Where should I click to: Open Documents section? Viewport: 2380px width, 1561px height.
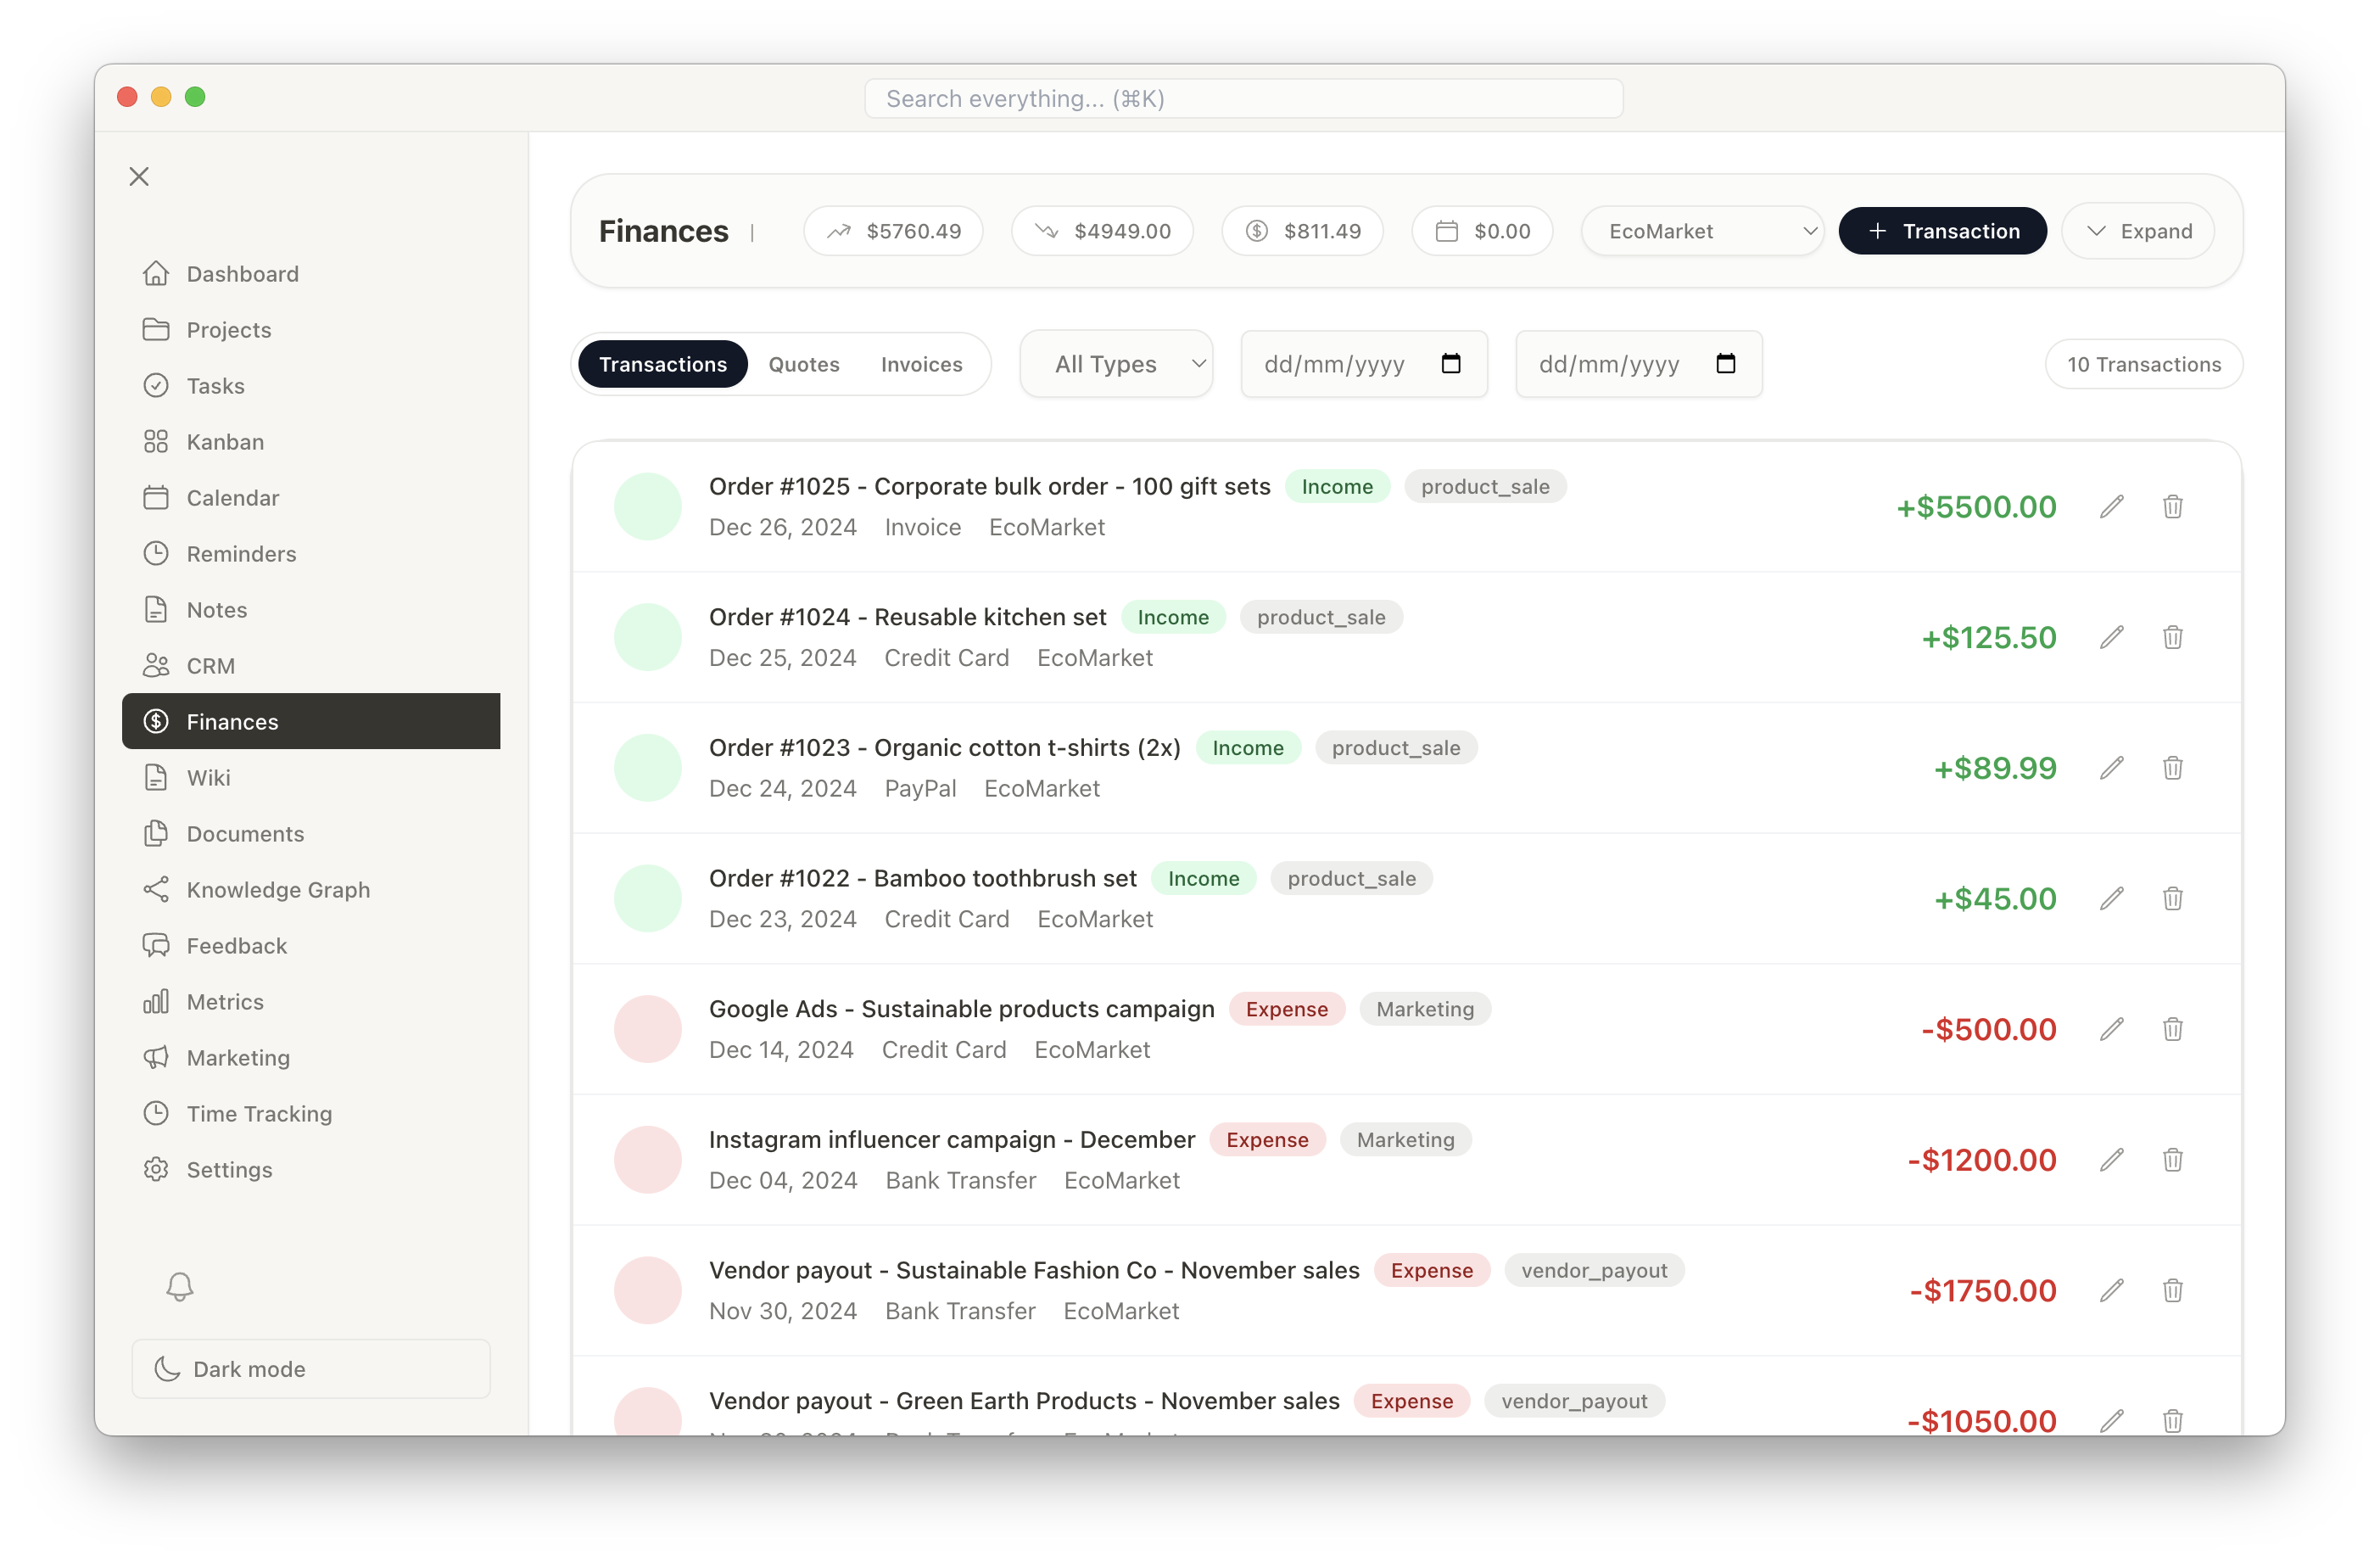coord(311,833)
